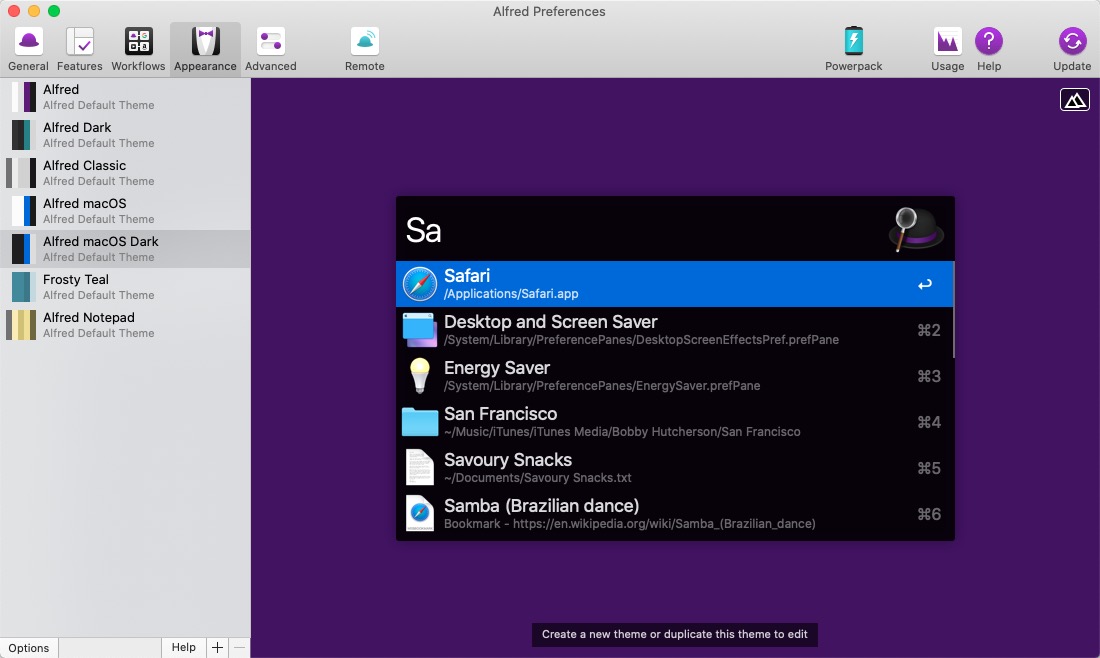Select the Alfred macOS Dark theme
The width and height of the screenshot is (1100, 658).
click(x=125, y=249)
